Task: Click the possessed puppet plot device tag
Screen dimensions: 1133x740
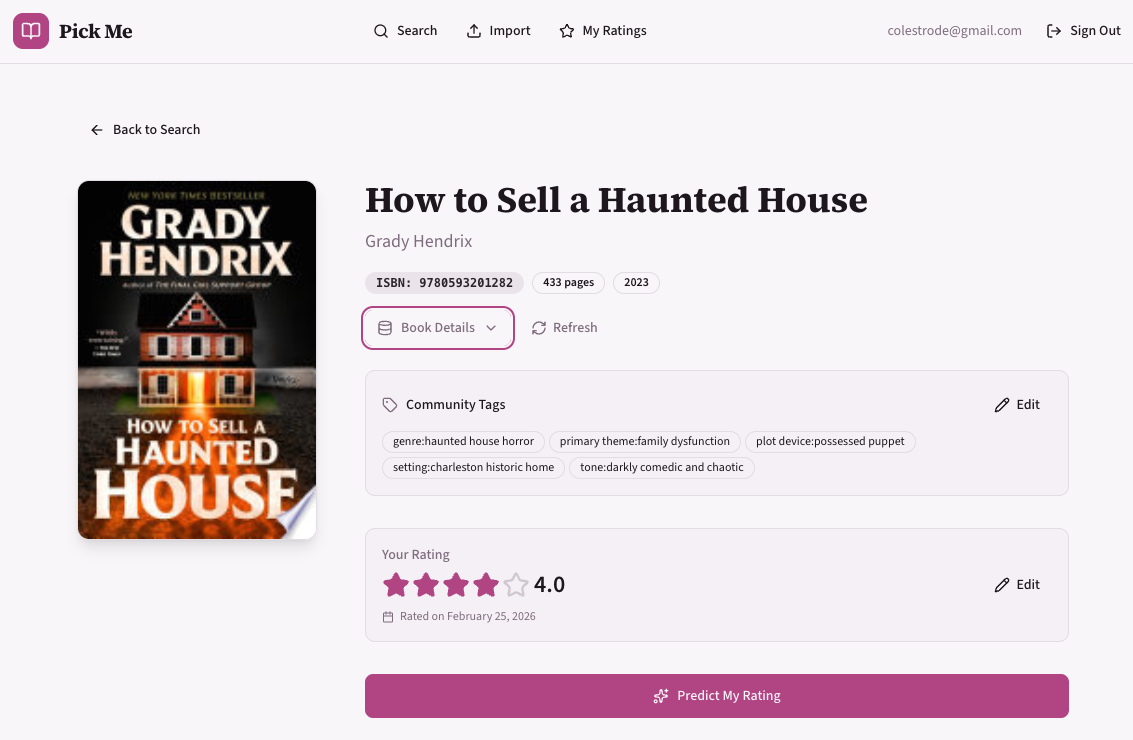Action: [830, 441]
